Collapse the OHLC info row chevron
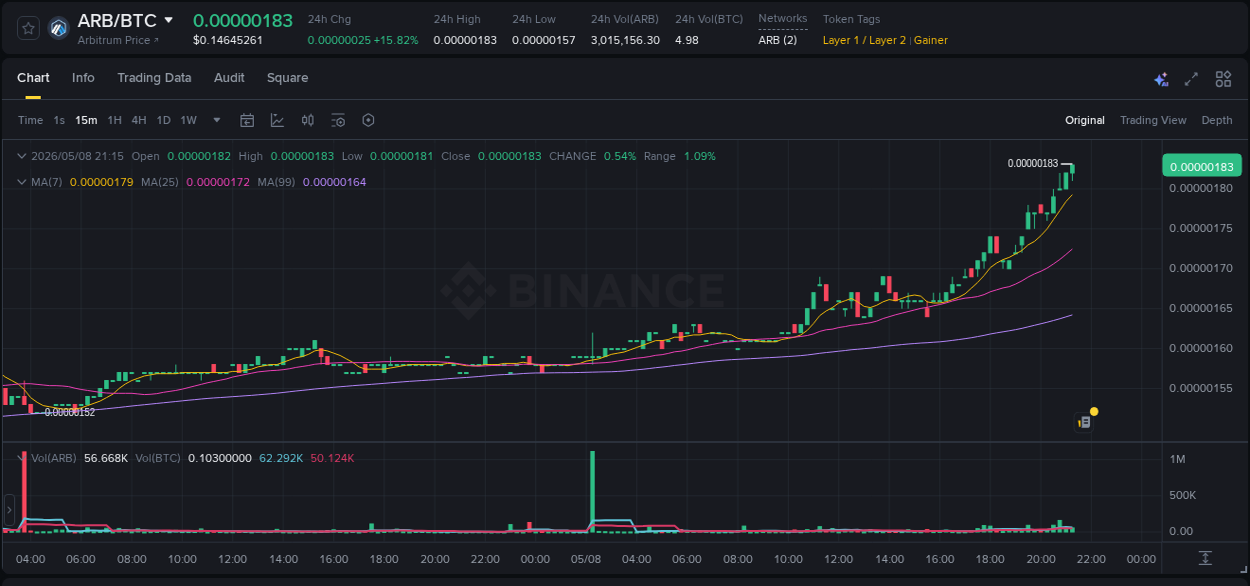Viewport: 1250px width, 586px height. 22,156
